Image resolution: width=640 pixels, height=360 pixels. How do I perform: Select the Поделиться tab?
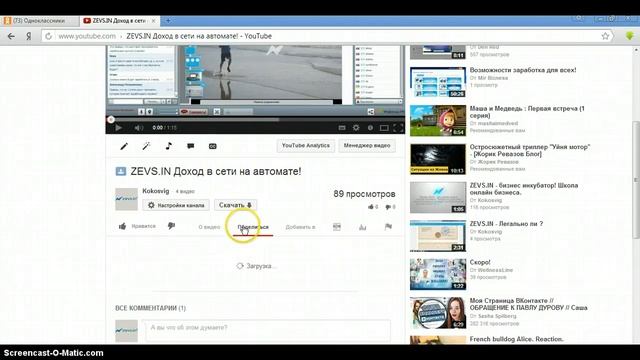[253, 227]
